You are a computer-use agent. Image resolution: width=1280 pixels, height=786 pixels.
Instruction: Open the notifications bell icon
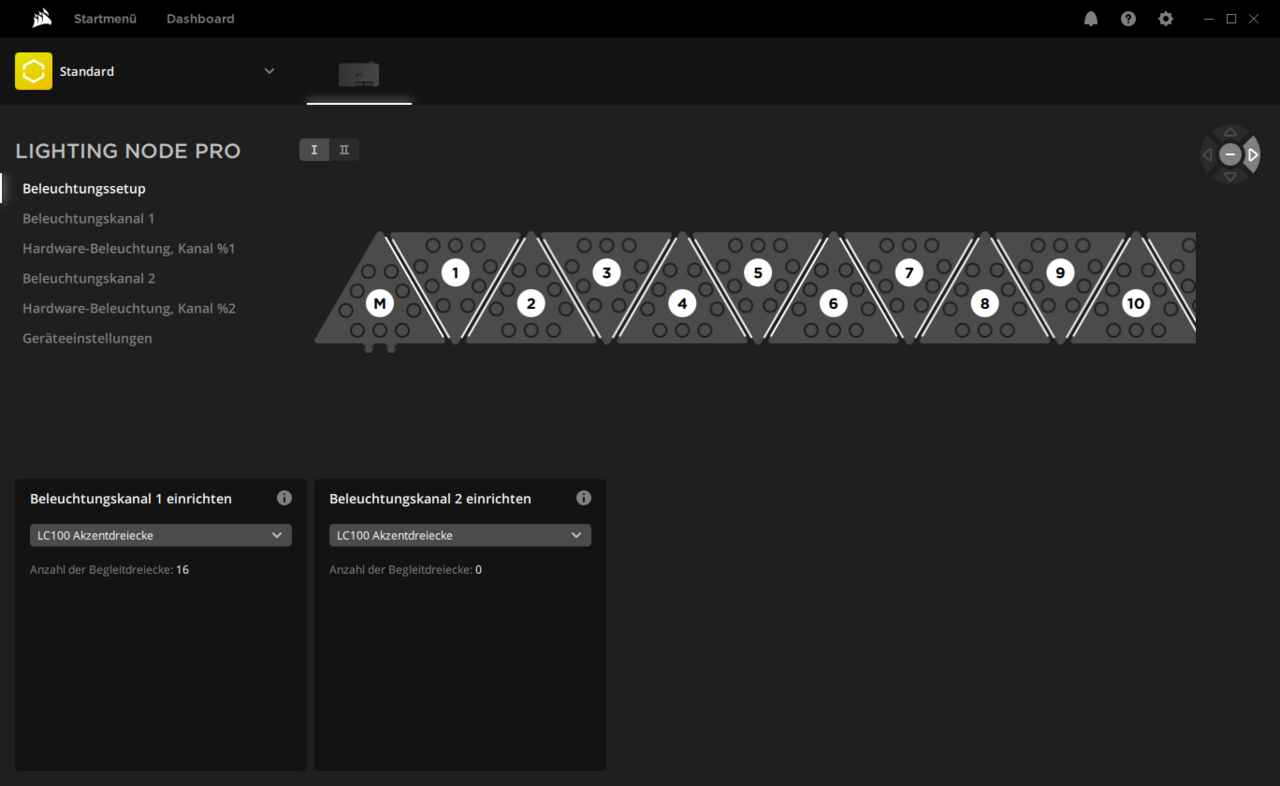(1091, 19)
